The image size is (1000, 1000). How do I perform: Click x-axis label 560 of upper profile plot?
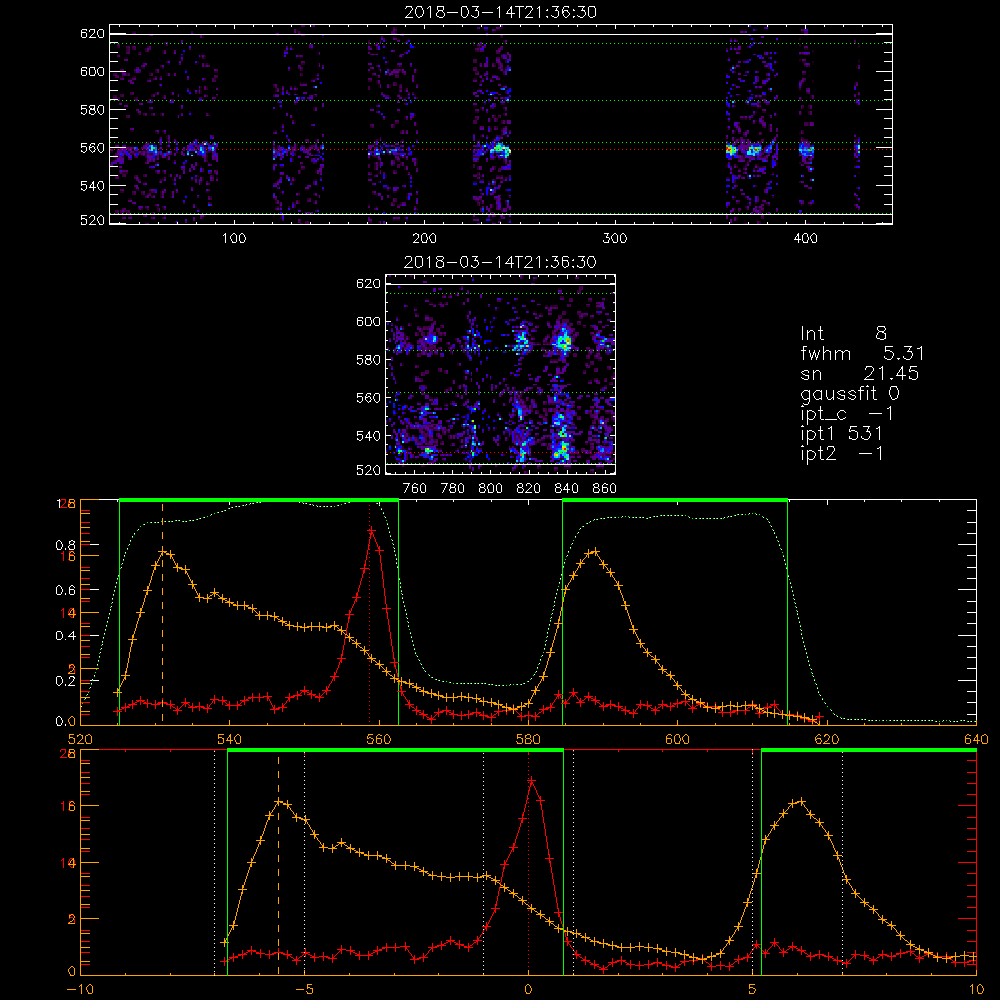(379, 740)
